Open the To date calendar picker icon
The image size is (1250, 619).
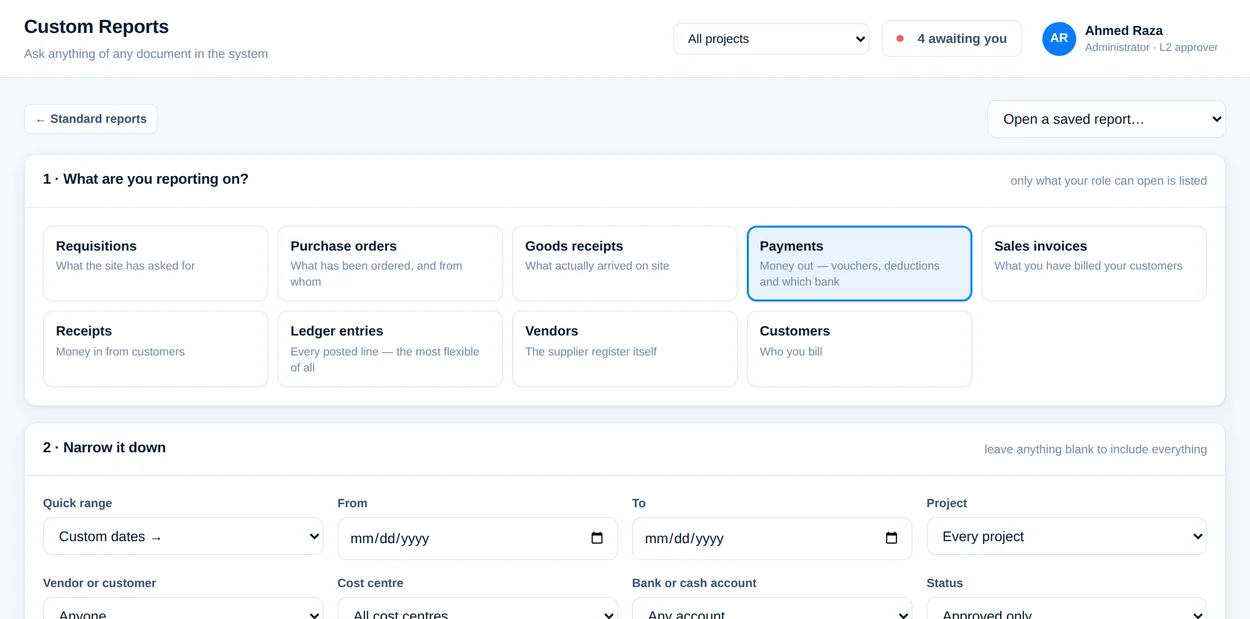[892, 538]
